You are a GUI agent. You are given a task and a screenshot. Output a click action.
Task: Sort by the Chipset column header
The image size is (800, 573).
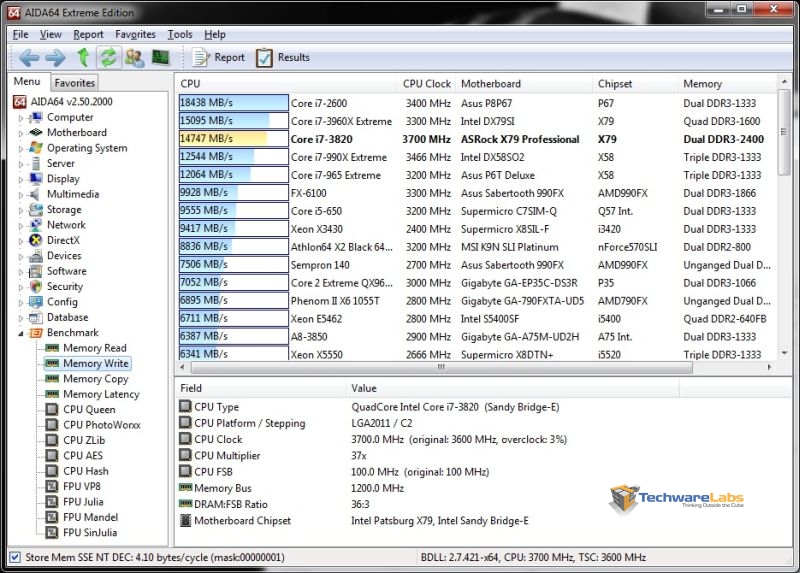point(635,84)
